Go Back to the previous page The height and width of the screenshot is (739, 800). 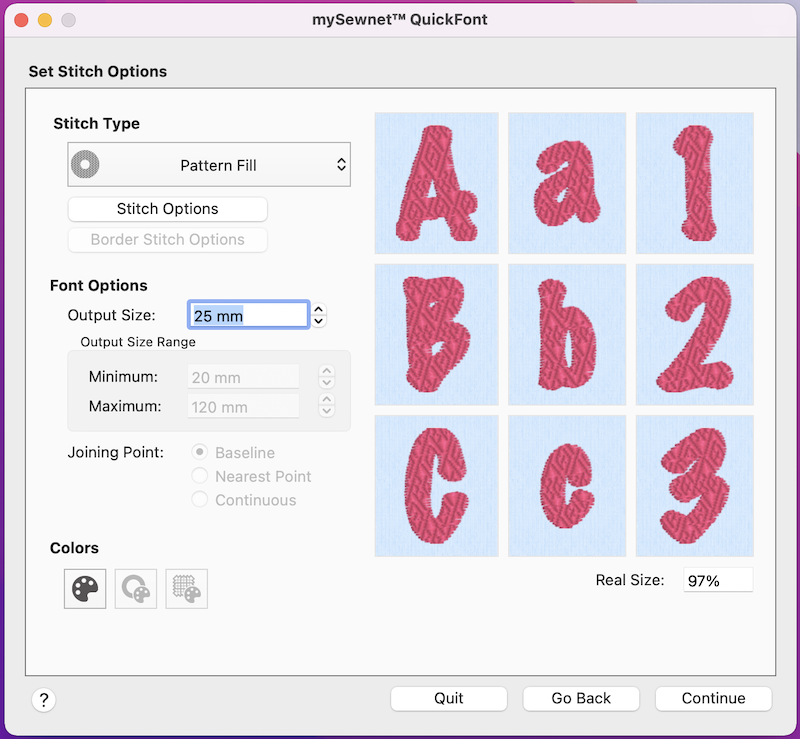[x=581, y=698]
